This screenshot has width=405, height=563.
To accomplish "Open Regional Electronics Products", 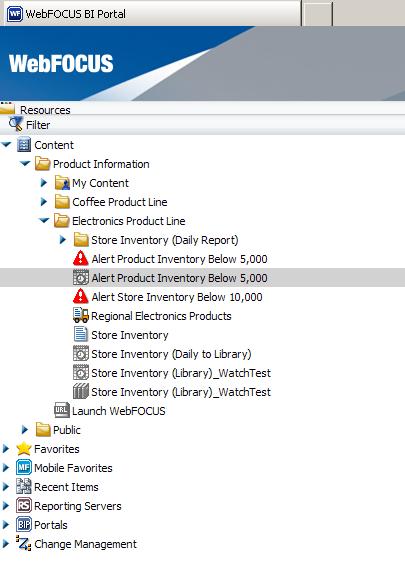I will point(162,316).
